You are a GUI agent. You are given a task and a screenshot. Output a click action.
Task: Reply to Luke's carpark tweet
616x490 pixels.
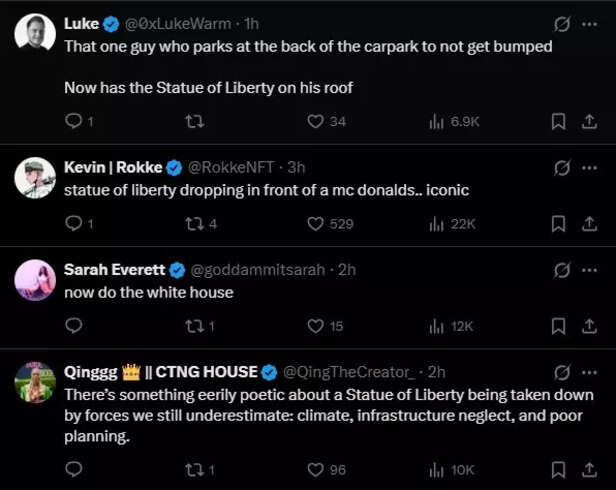point(73,121)
